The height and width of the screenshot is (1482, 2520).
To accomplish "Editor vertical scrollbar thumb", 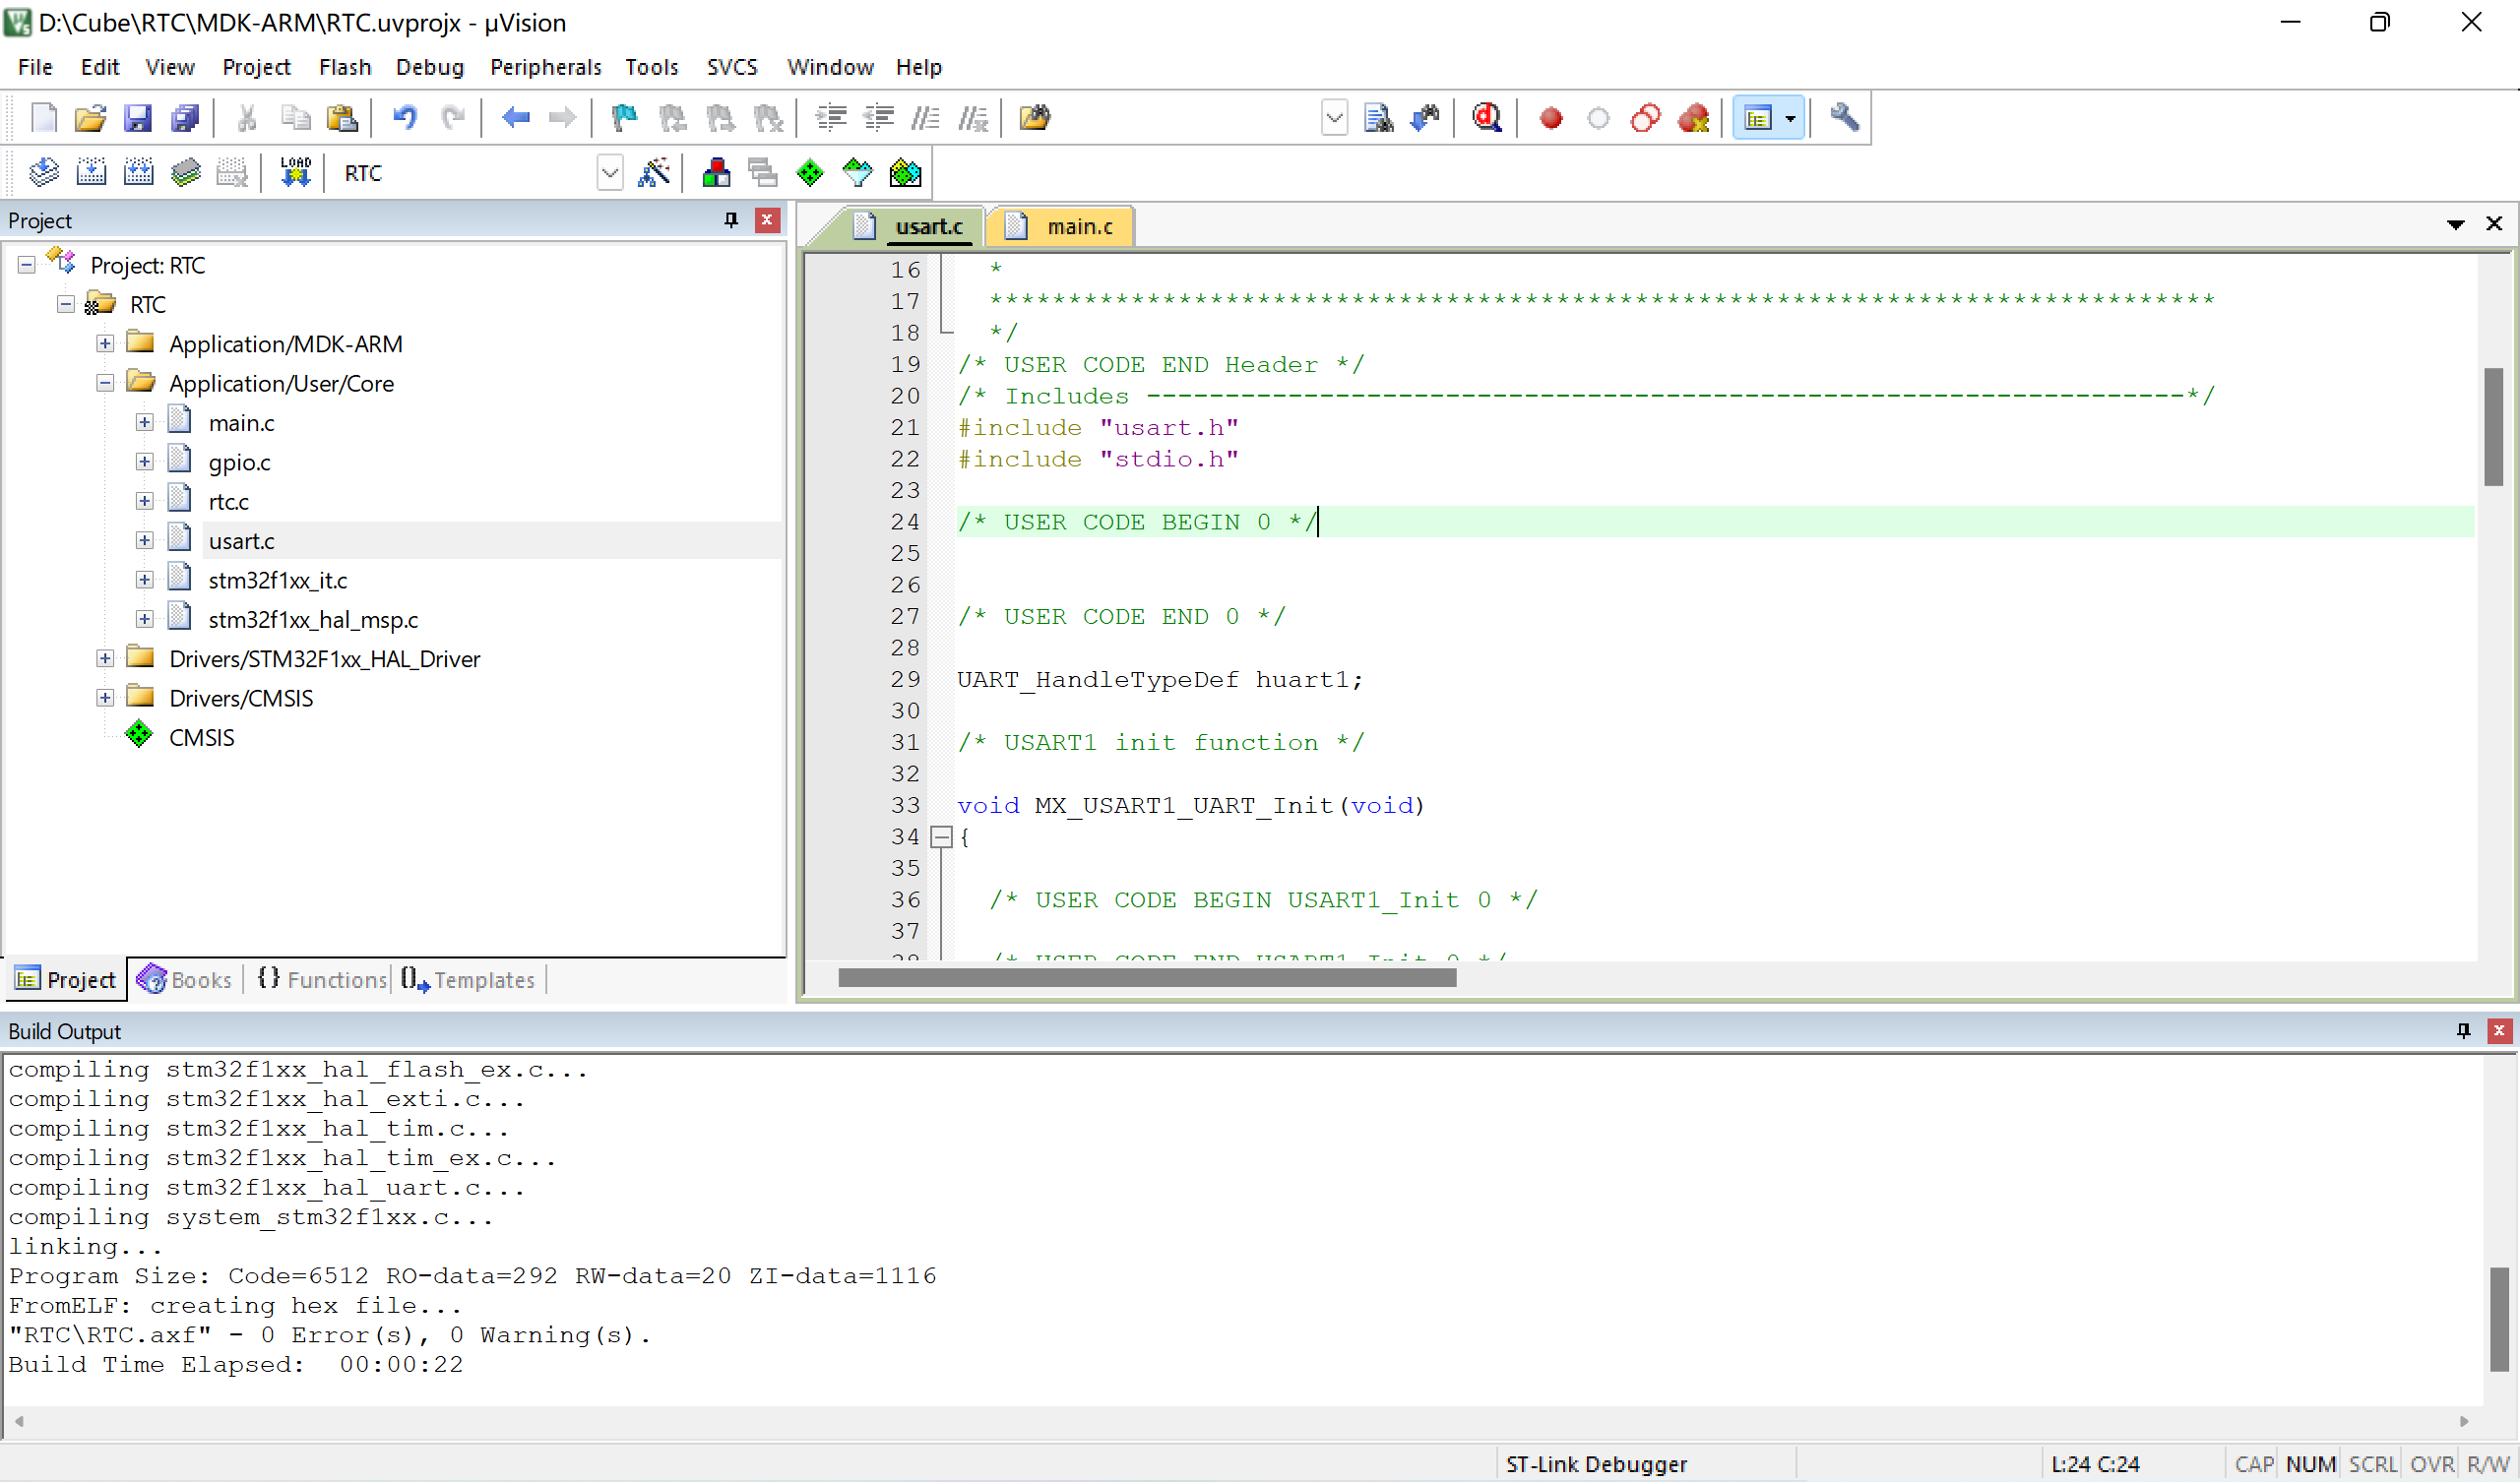I will click(x=2494, y=427).
